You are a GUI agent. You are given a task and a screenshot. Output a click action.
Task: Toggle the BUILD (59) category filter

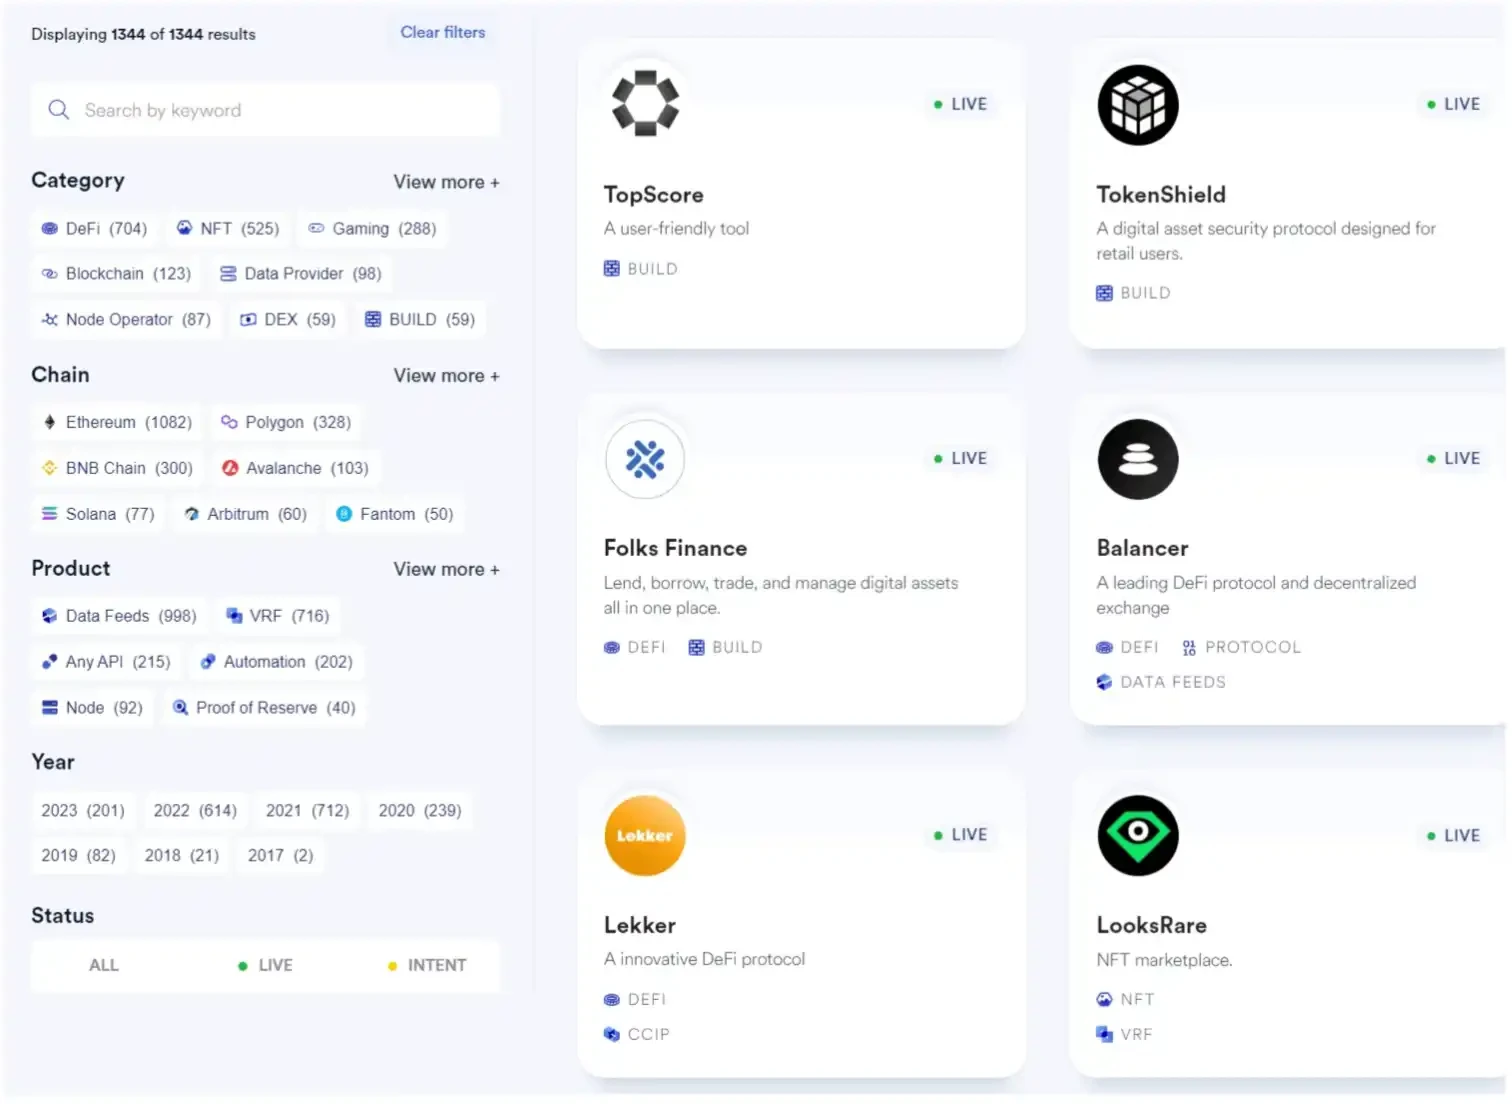pyautogui.click(x=420, y=320)
